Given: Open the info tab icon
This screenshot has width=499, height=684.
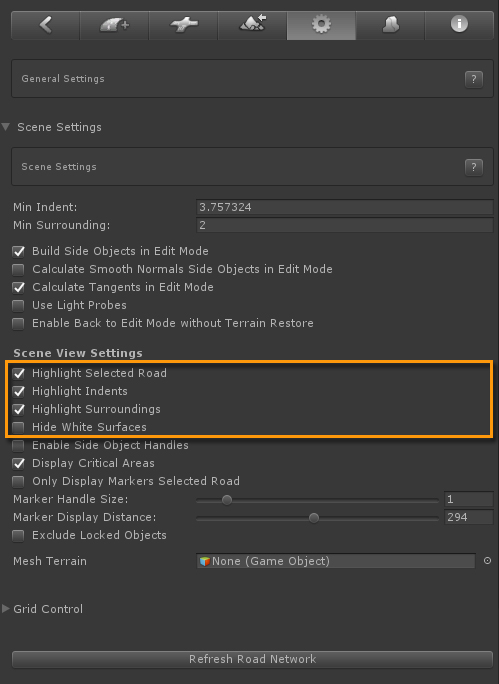Looking at the screenshot, I should (459, 25).
